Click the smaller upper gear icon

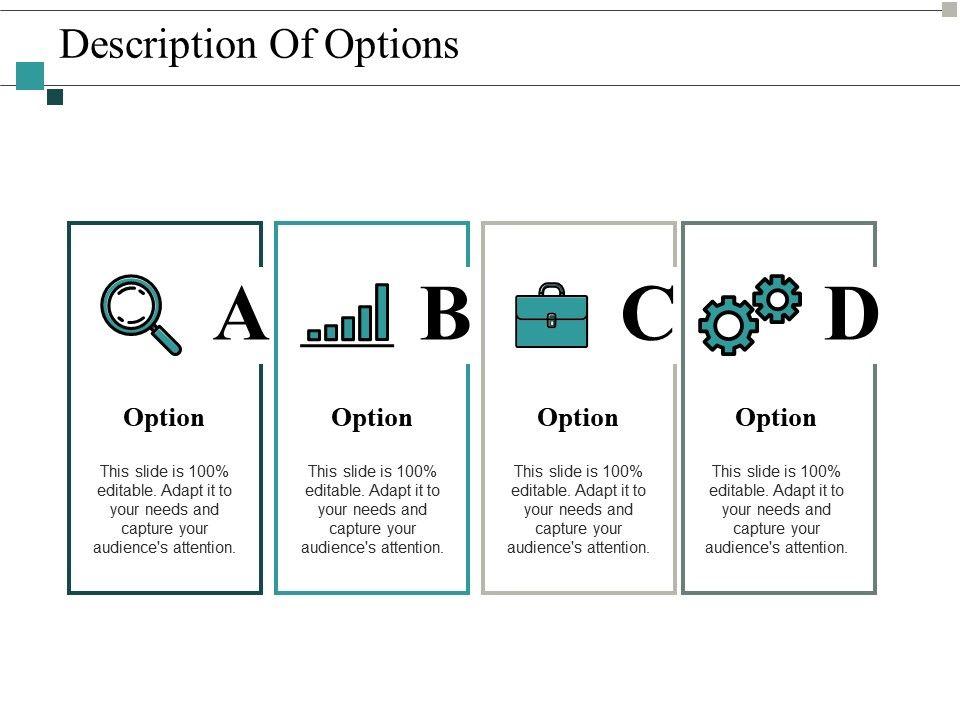[777, 298]
